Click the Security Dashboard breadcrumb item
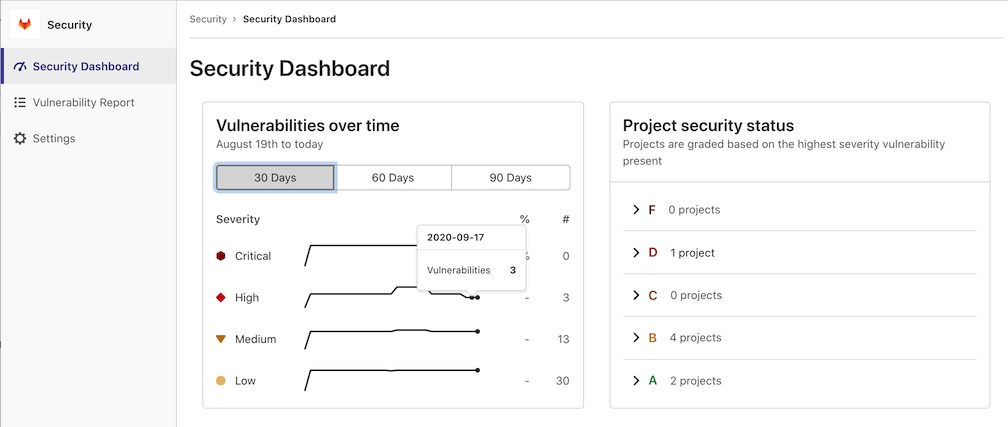The height and width of the screenshot is (427, 1008). click(289, 19)
